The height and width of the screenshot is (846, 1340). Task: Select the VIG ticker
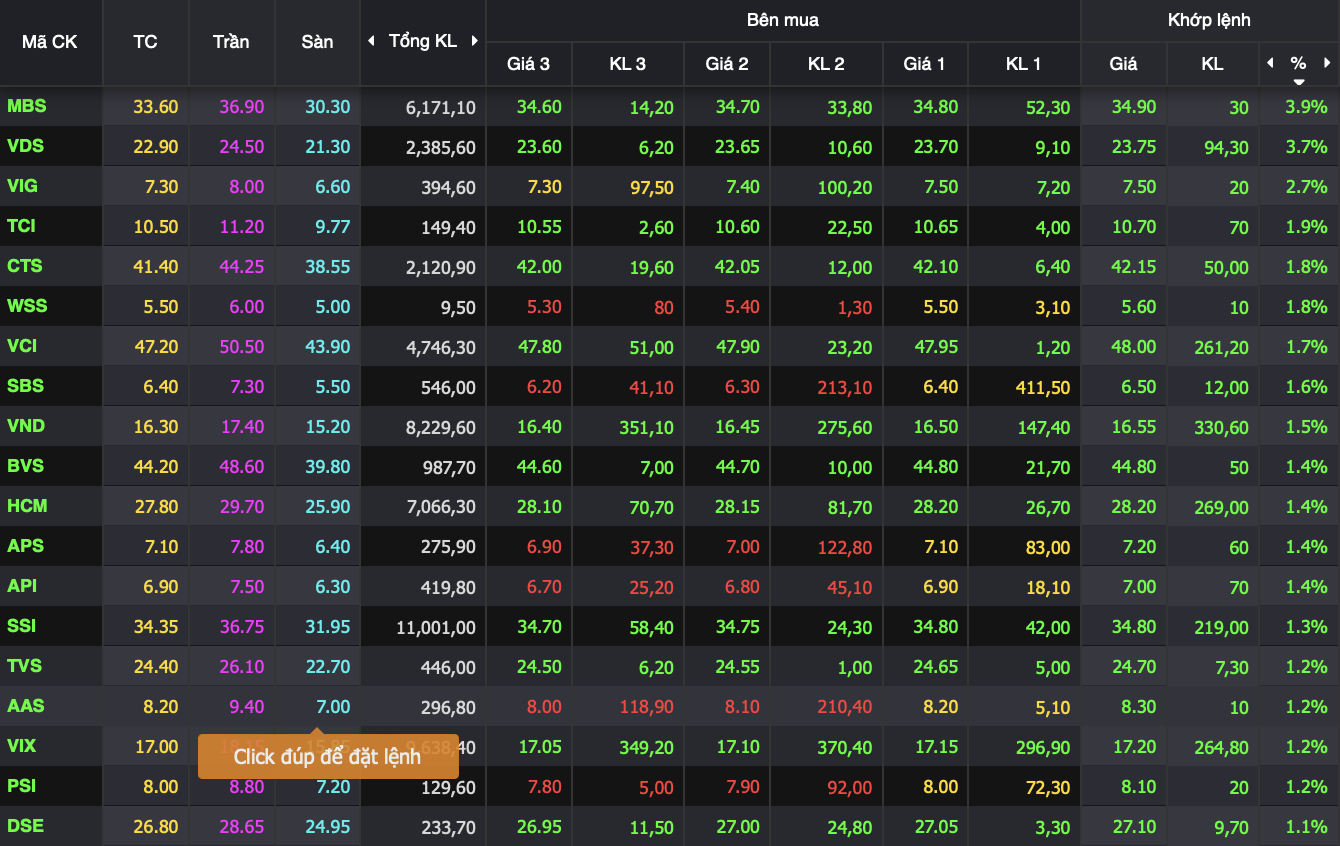coord(22,186)
